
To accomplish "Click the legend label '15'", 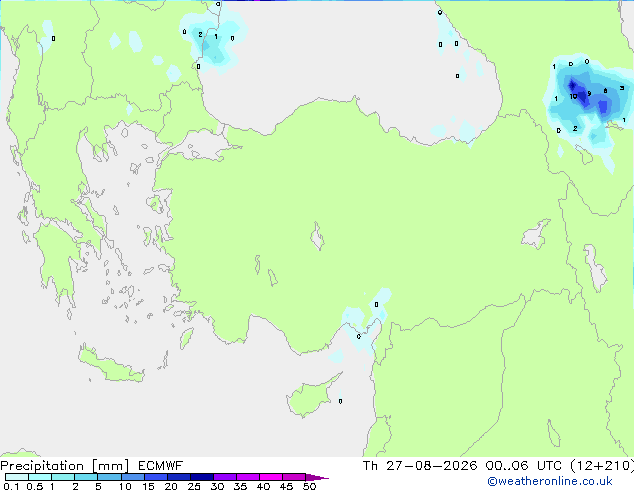I will 148,486.
